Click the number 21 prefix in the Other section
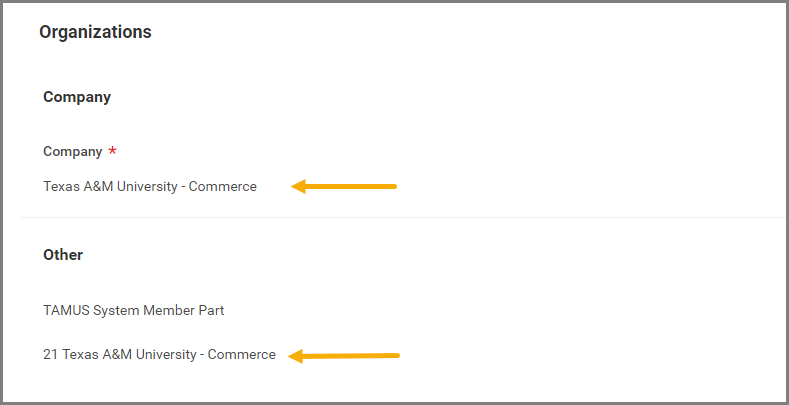789x405 pixels. [x=50, y=354]
